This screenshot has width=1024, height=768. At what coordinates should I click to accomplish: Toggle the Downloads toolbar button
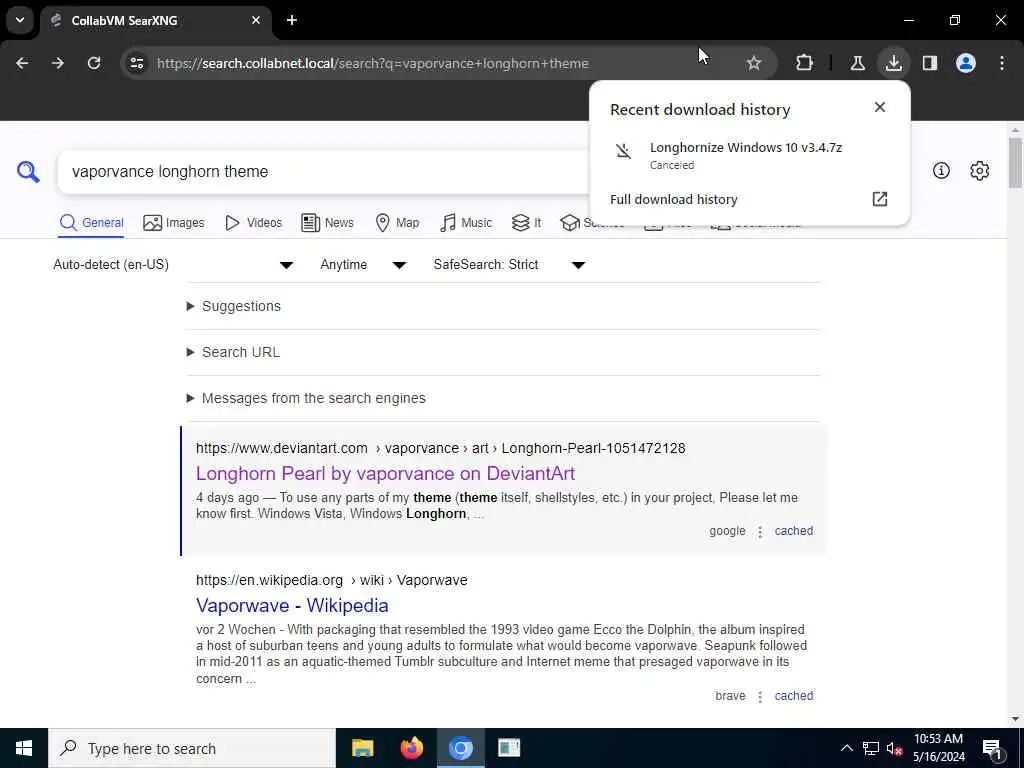(893, 63)
